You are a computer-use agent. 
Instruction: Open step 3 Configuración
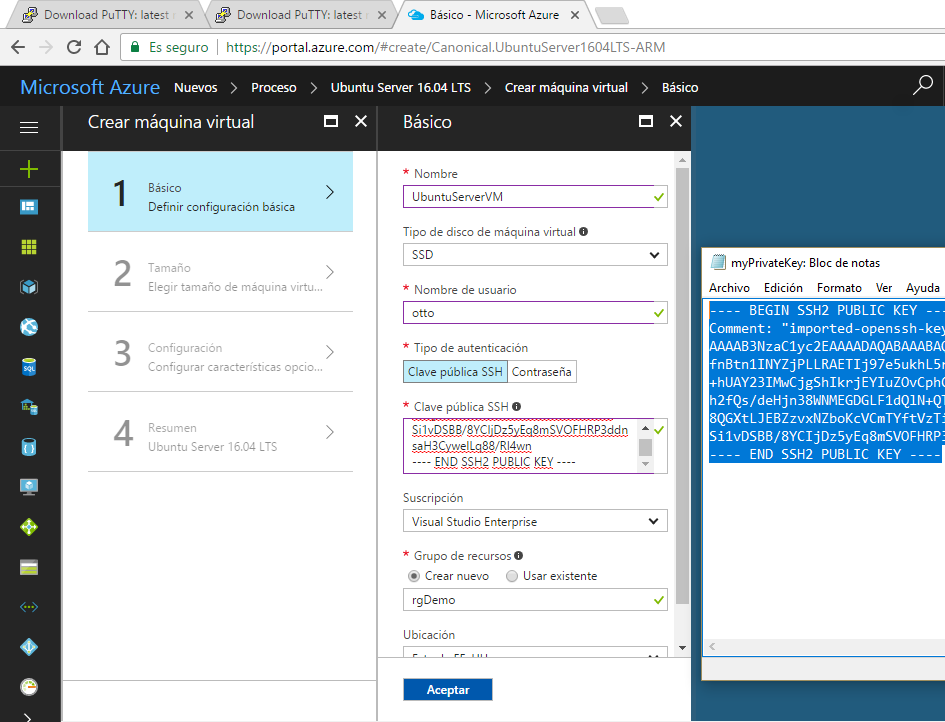point(221,352)
